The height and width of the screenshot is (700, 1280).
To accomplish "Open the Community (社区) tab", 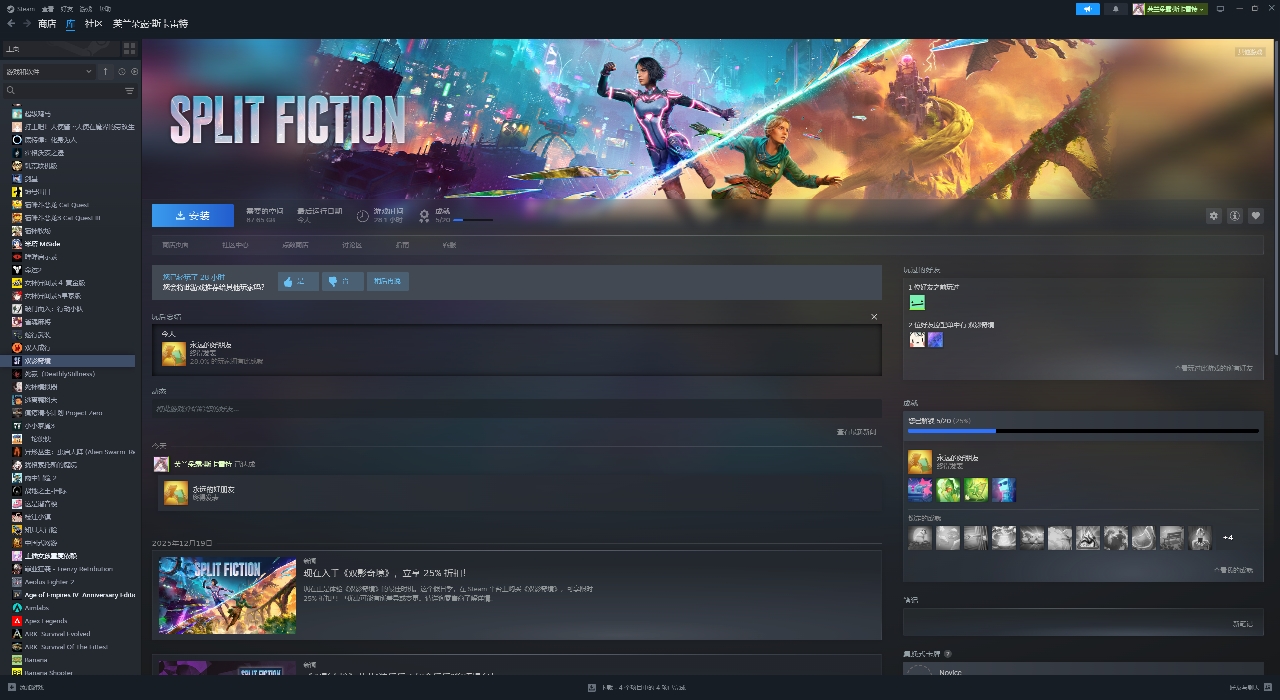I will coord(93,23).
